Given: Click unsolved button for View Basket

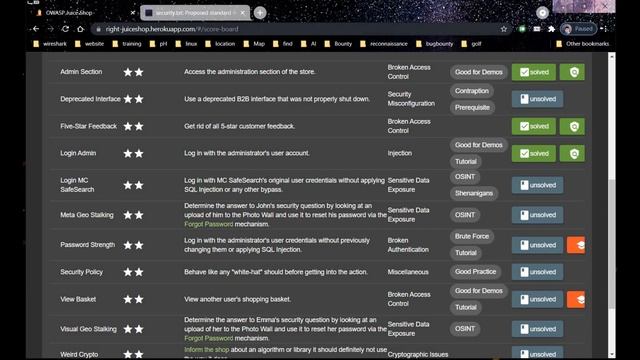Looking at the screenshot, I should point(538,300).
